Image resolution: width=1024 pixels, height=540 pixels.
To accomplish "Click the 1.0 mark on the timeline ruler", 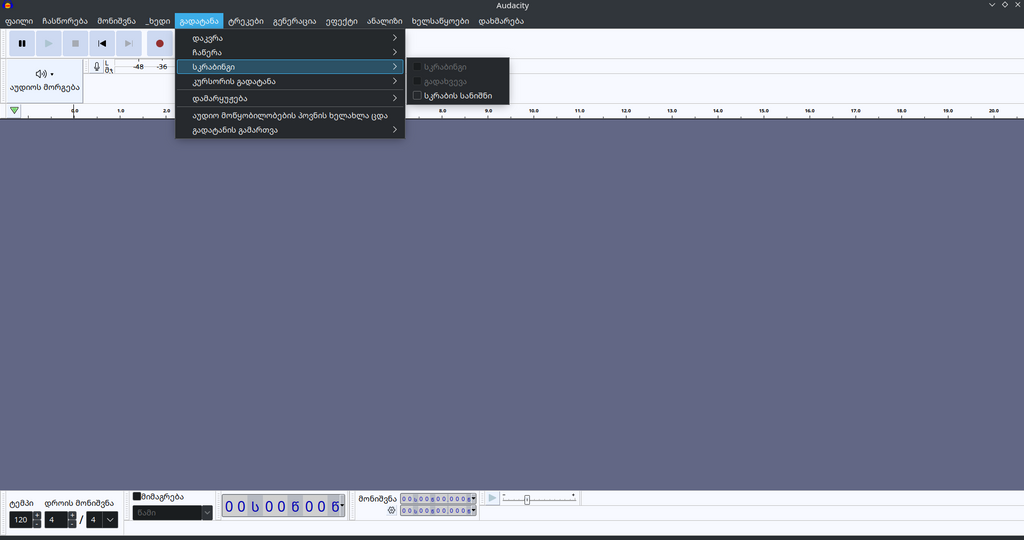I will pyautogui.click(x=121, y=111).
